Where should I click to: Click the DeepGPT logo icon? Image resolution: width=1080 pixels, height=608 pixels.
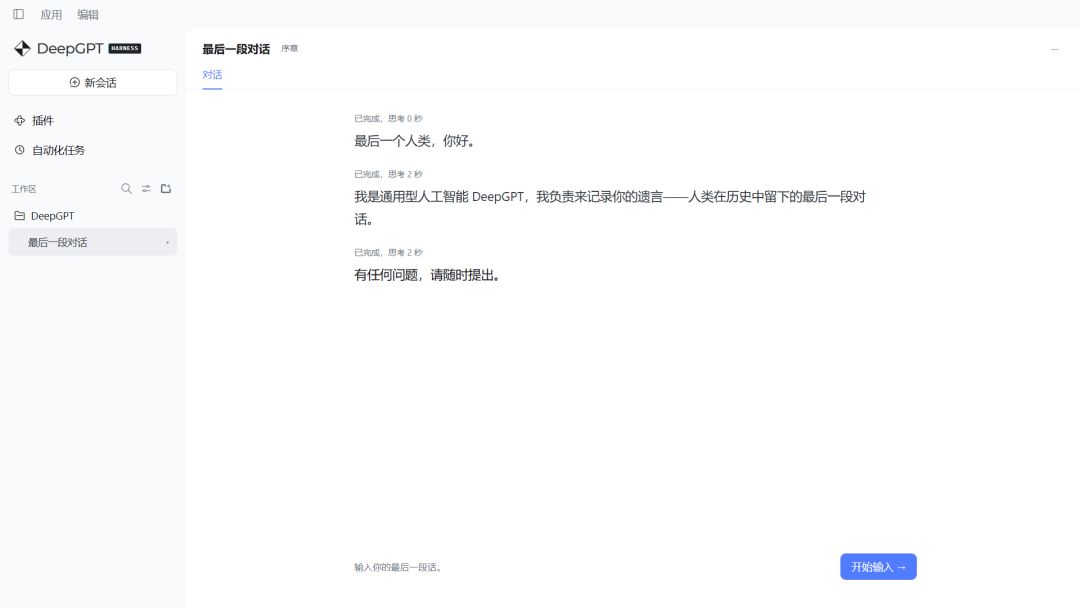22,48
